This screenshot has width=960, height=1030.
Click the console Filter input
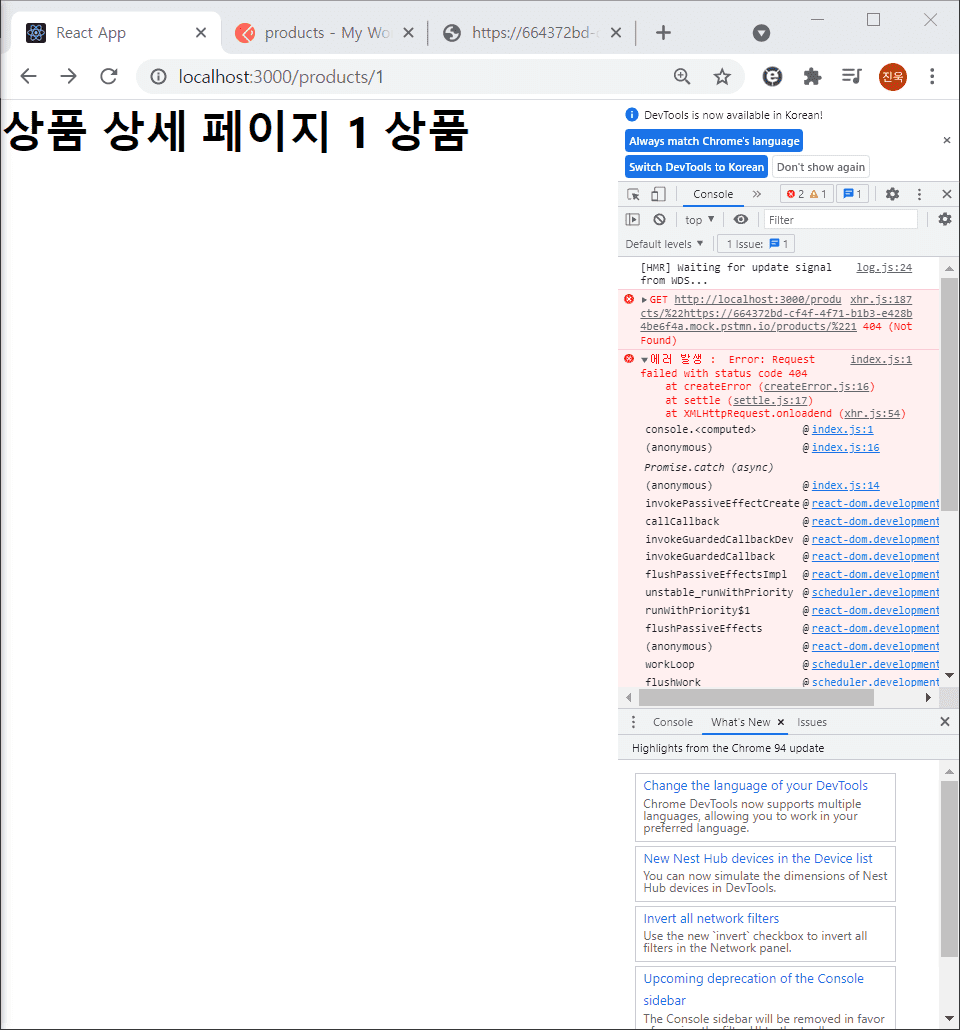[840, 220]
